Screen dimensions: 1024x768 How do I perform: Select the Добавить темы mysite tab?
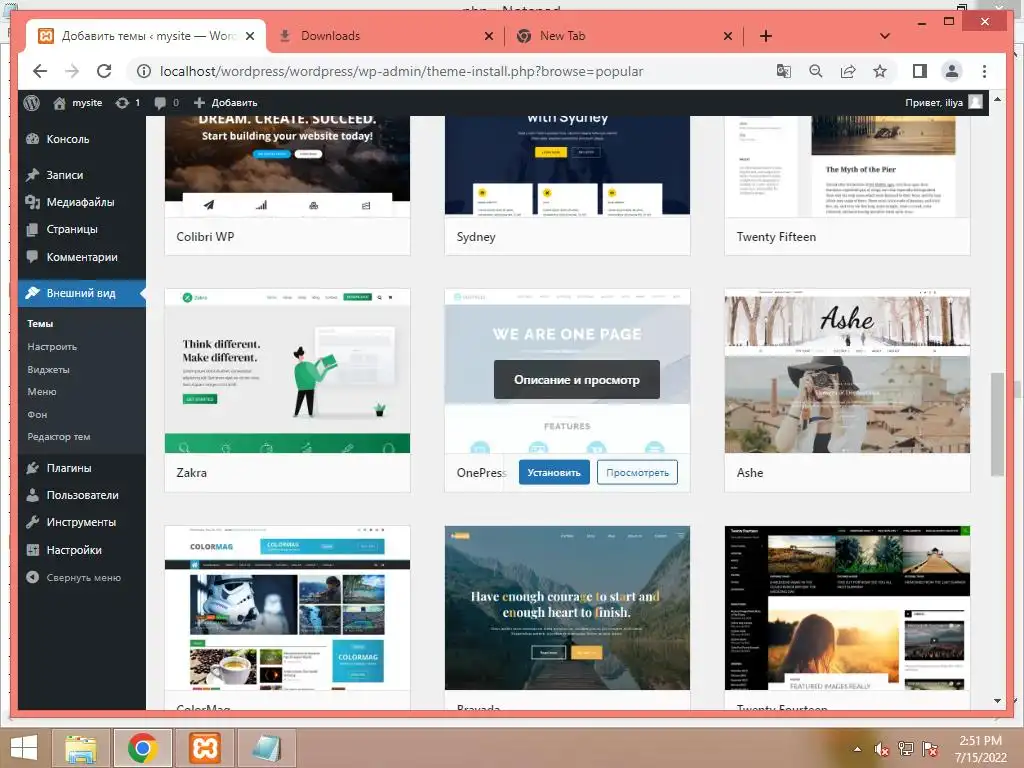click(146, 36)
